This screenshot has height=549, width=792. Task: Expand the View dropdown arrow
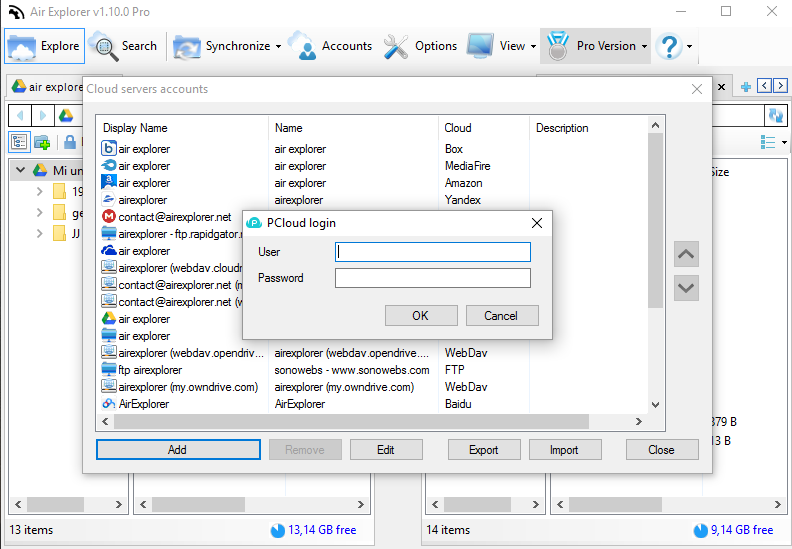point(533,46)
